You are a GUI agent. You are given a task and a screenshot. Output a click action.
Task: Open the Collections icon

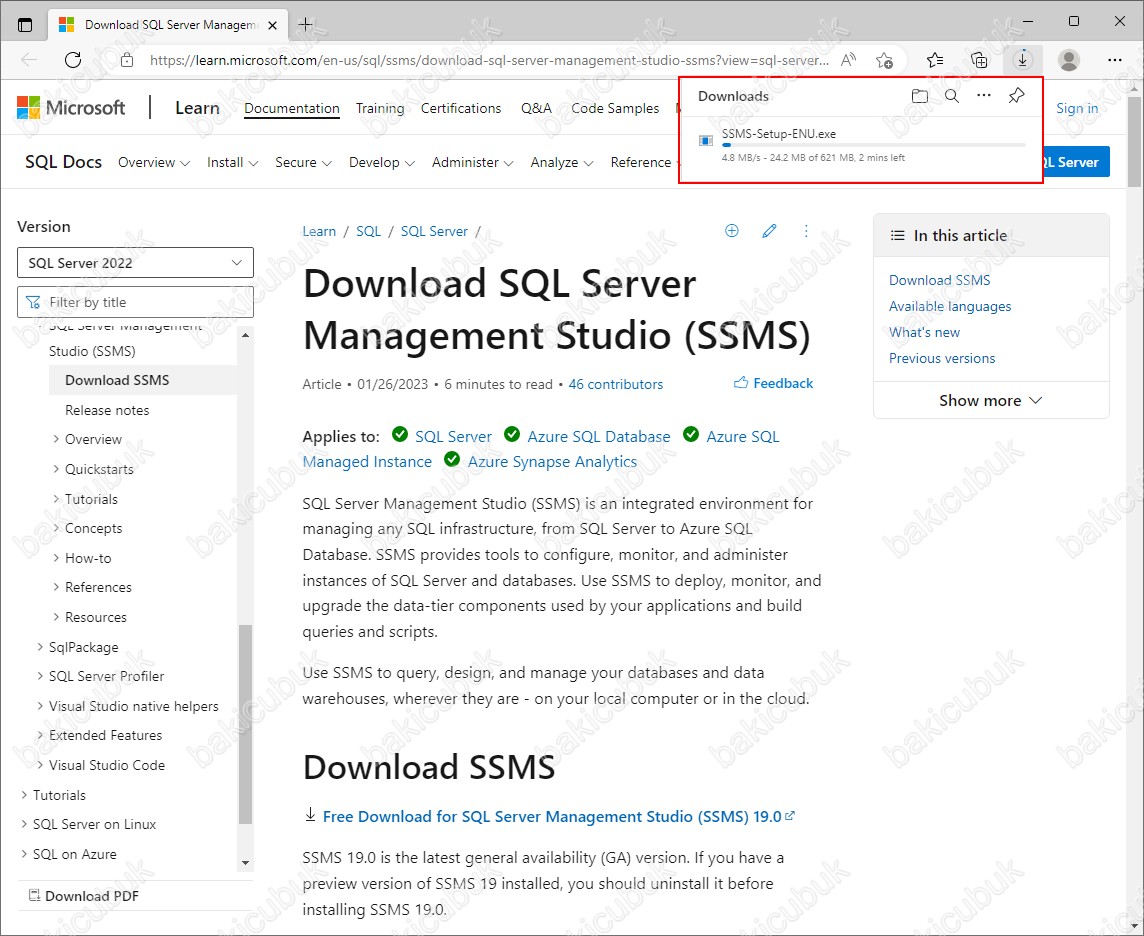pos(979,60)
